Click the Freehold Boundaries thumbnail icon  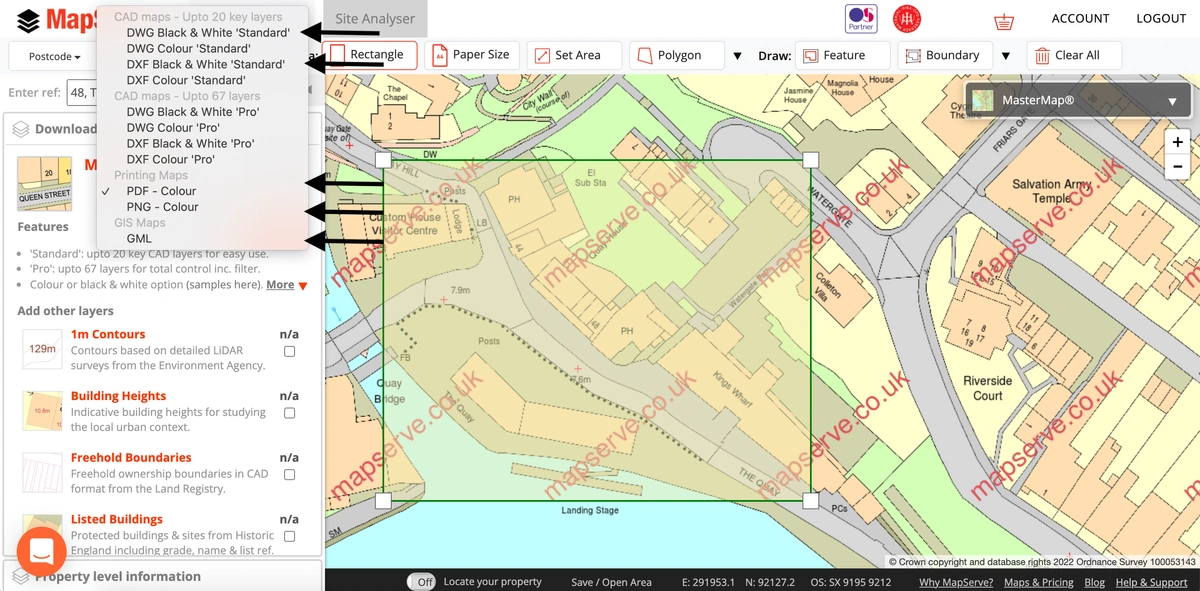(42, 473)
